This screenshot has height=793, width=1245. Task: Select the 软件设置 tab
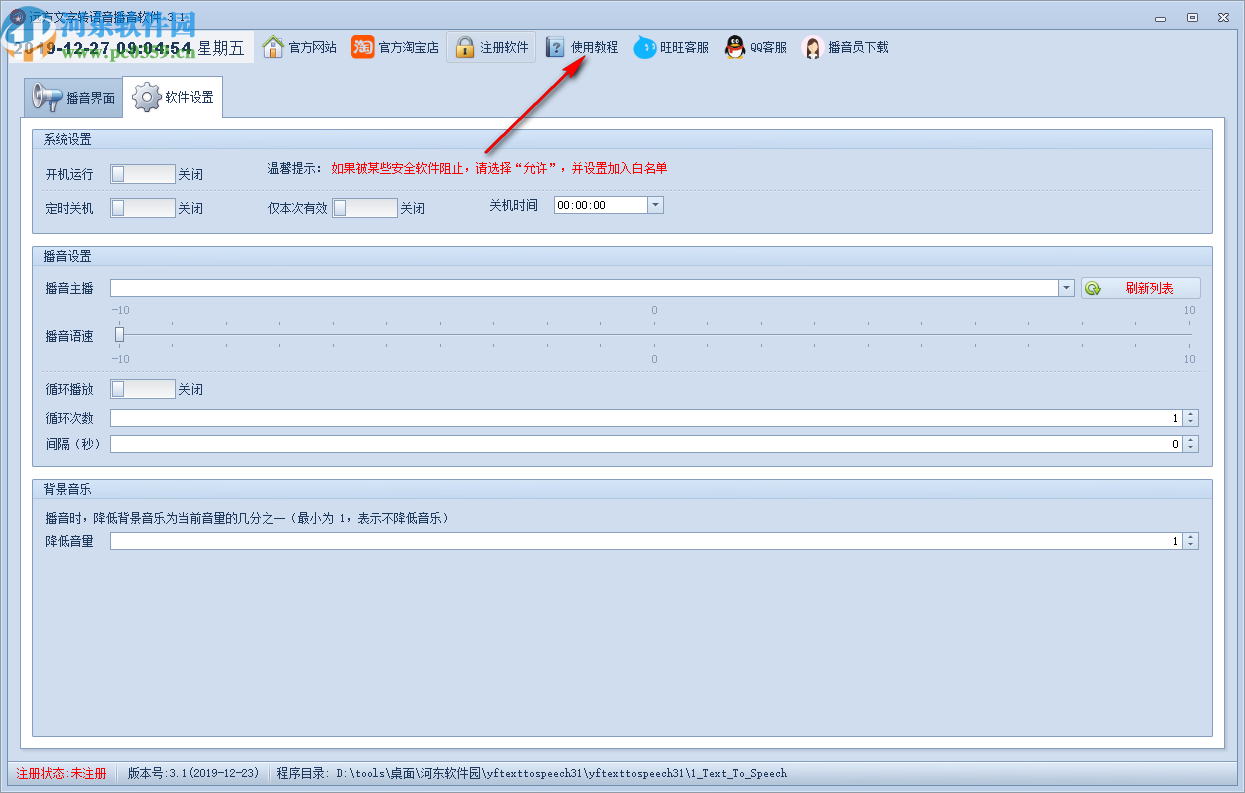[173, 97]
